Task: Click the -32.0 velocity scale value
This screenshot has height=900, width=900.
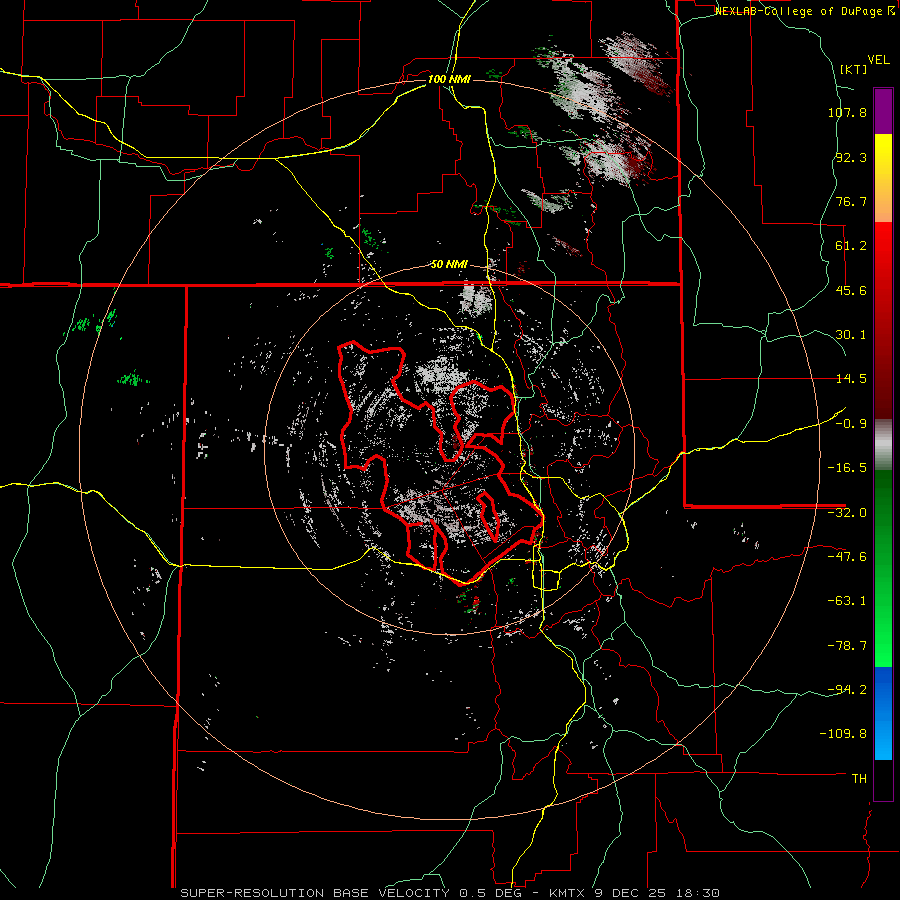Action: point(847,513)
